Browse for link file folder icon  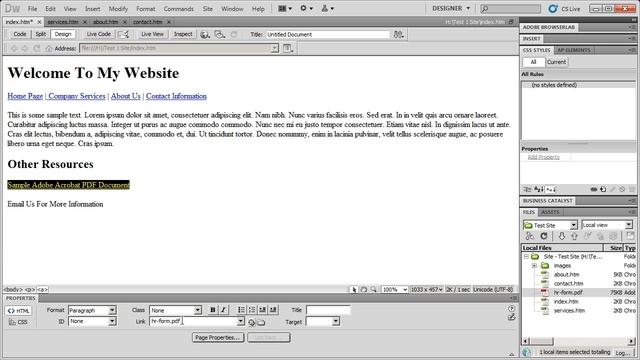coord(261,322)
